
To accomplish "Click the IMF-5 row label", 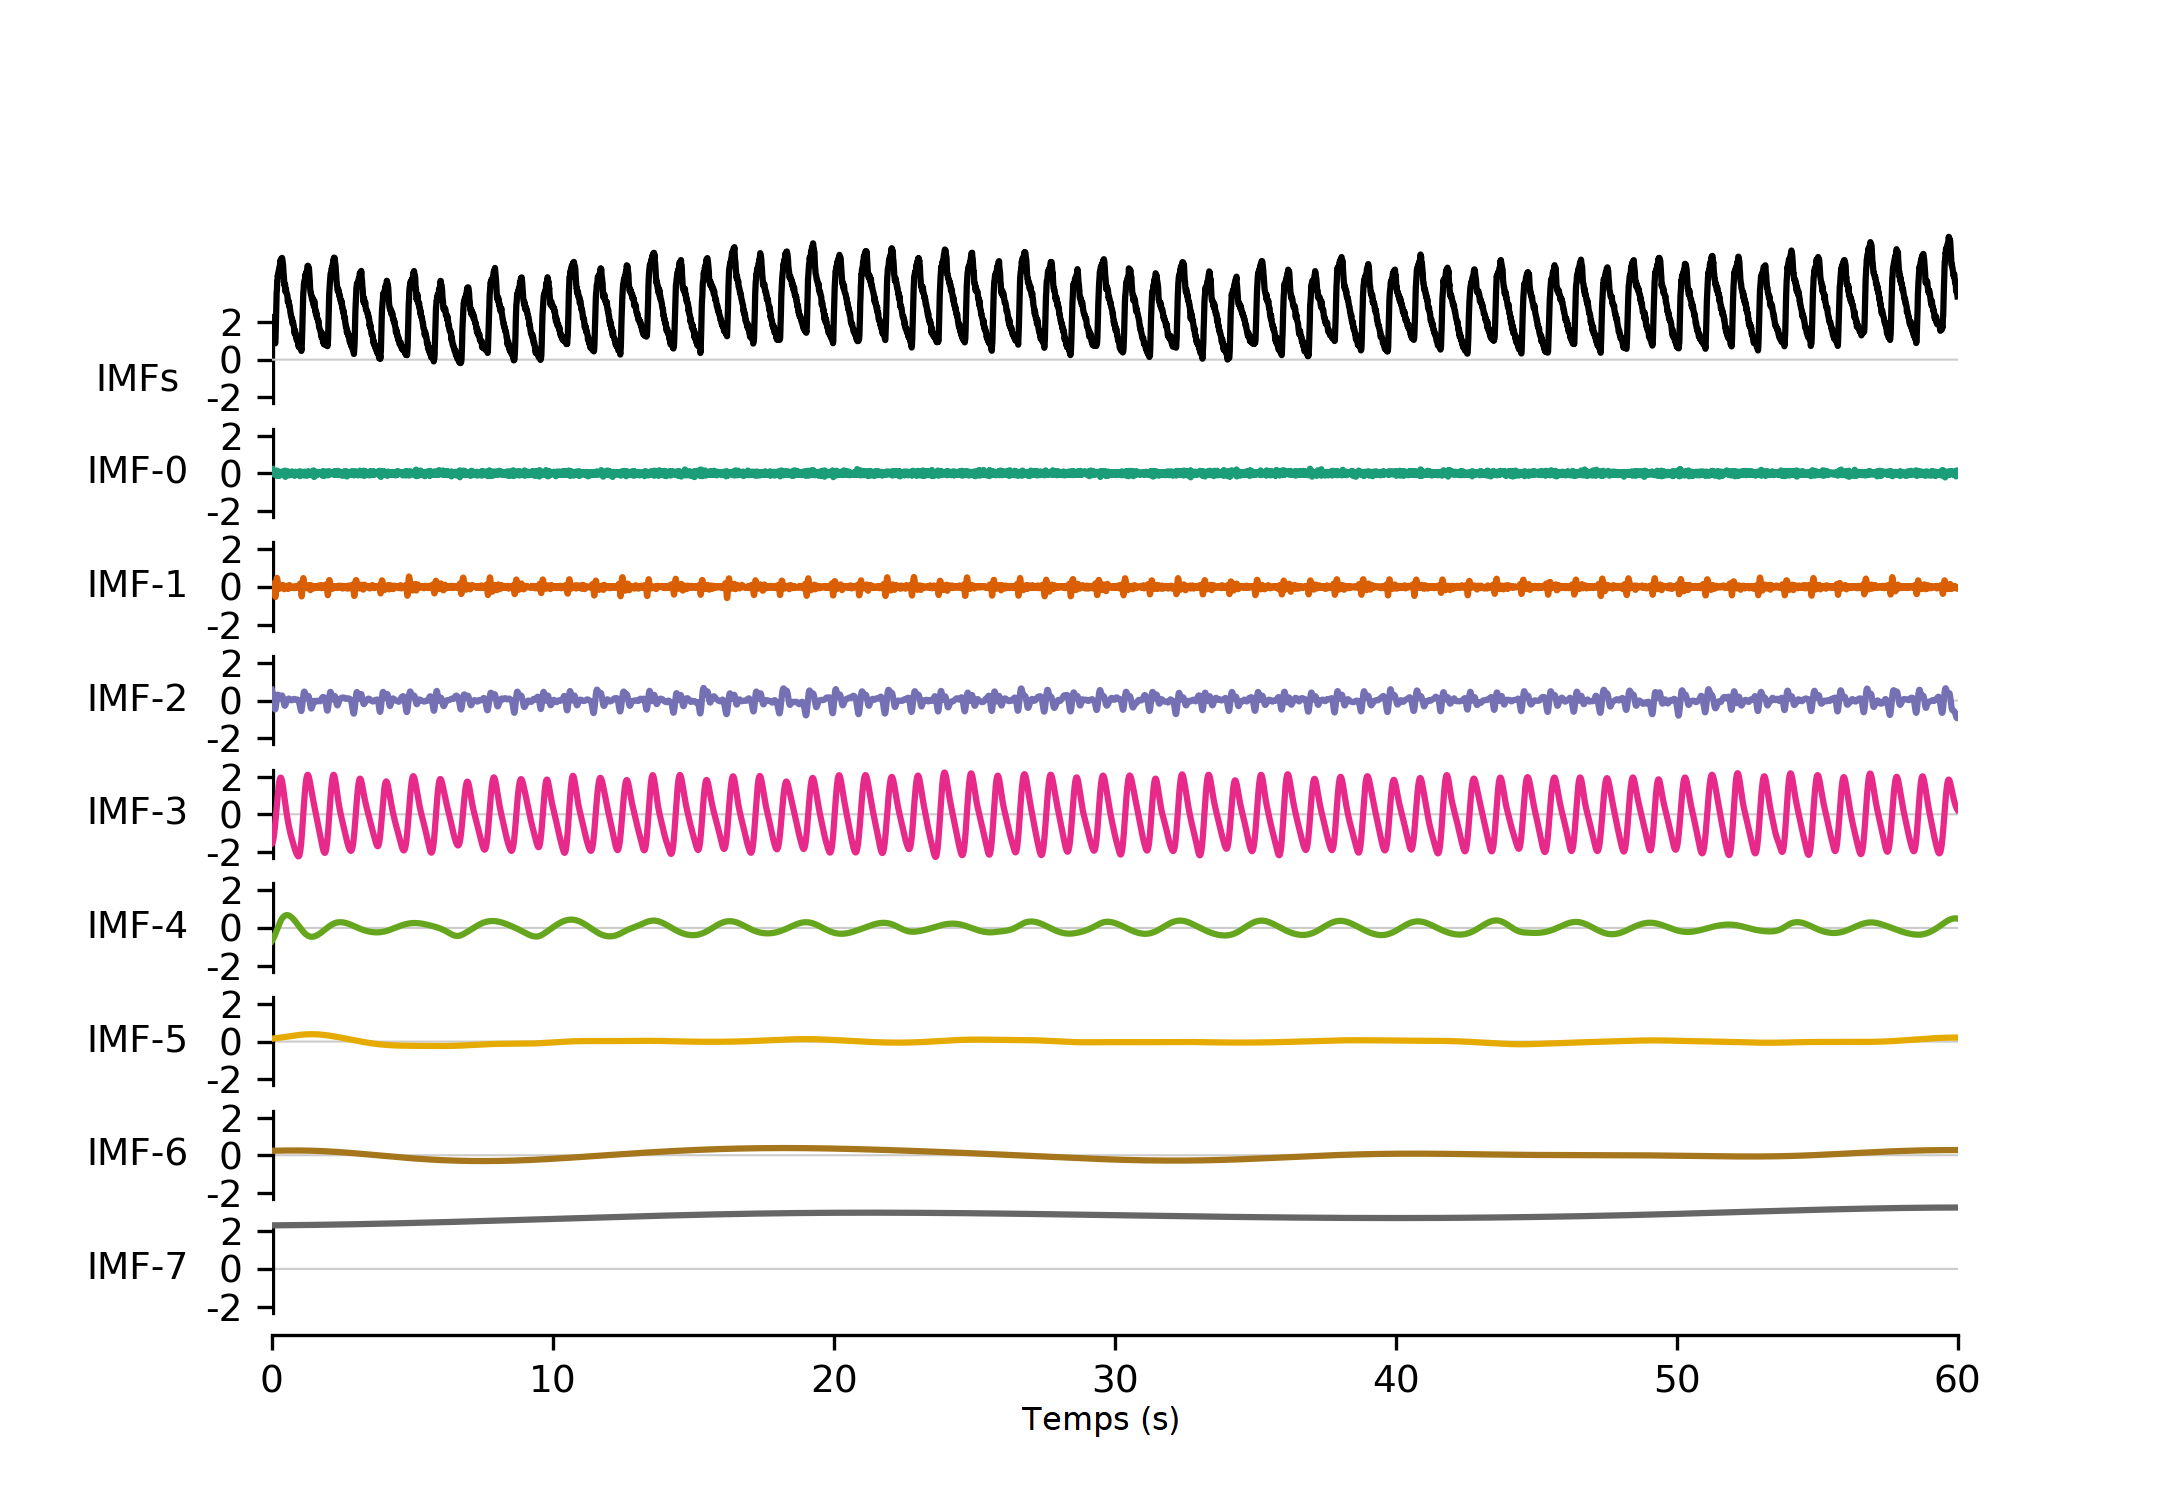I will click(137, 1040).
